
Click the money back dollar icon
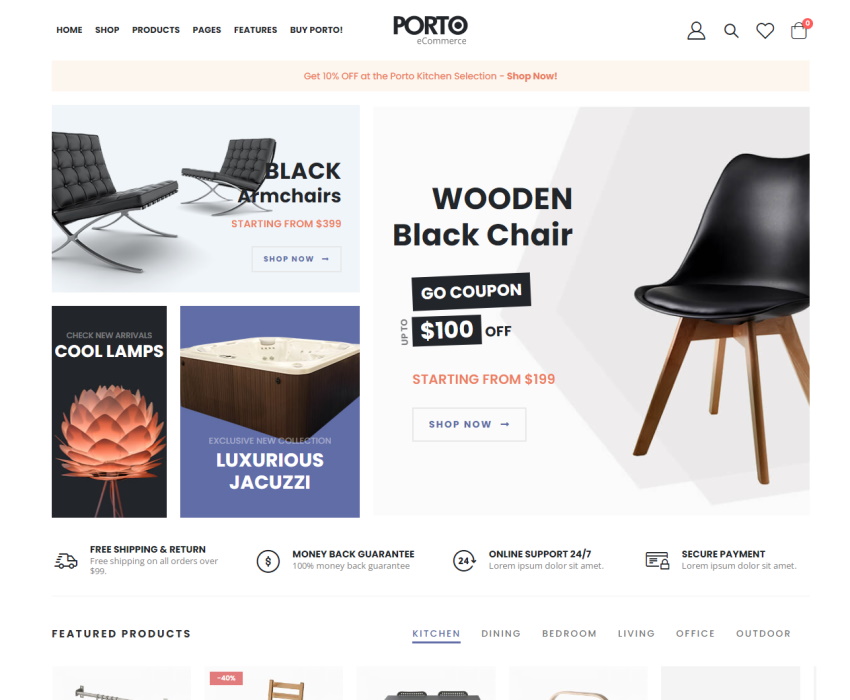[x=268, y=561]
